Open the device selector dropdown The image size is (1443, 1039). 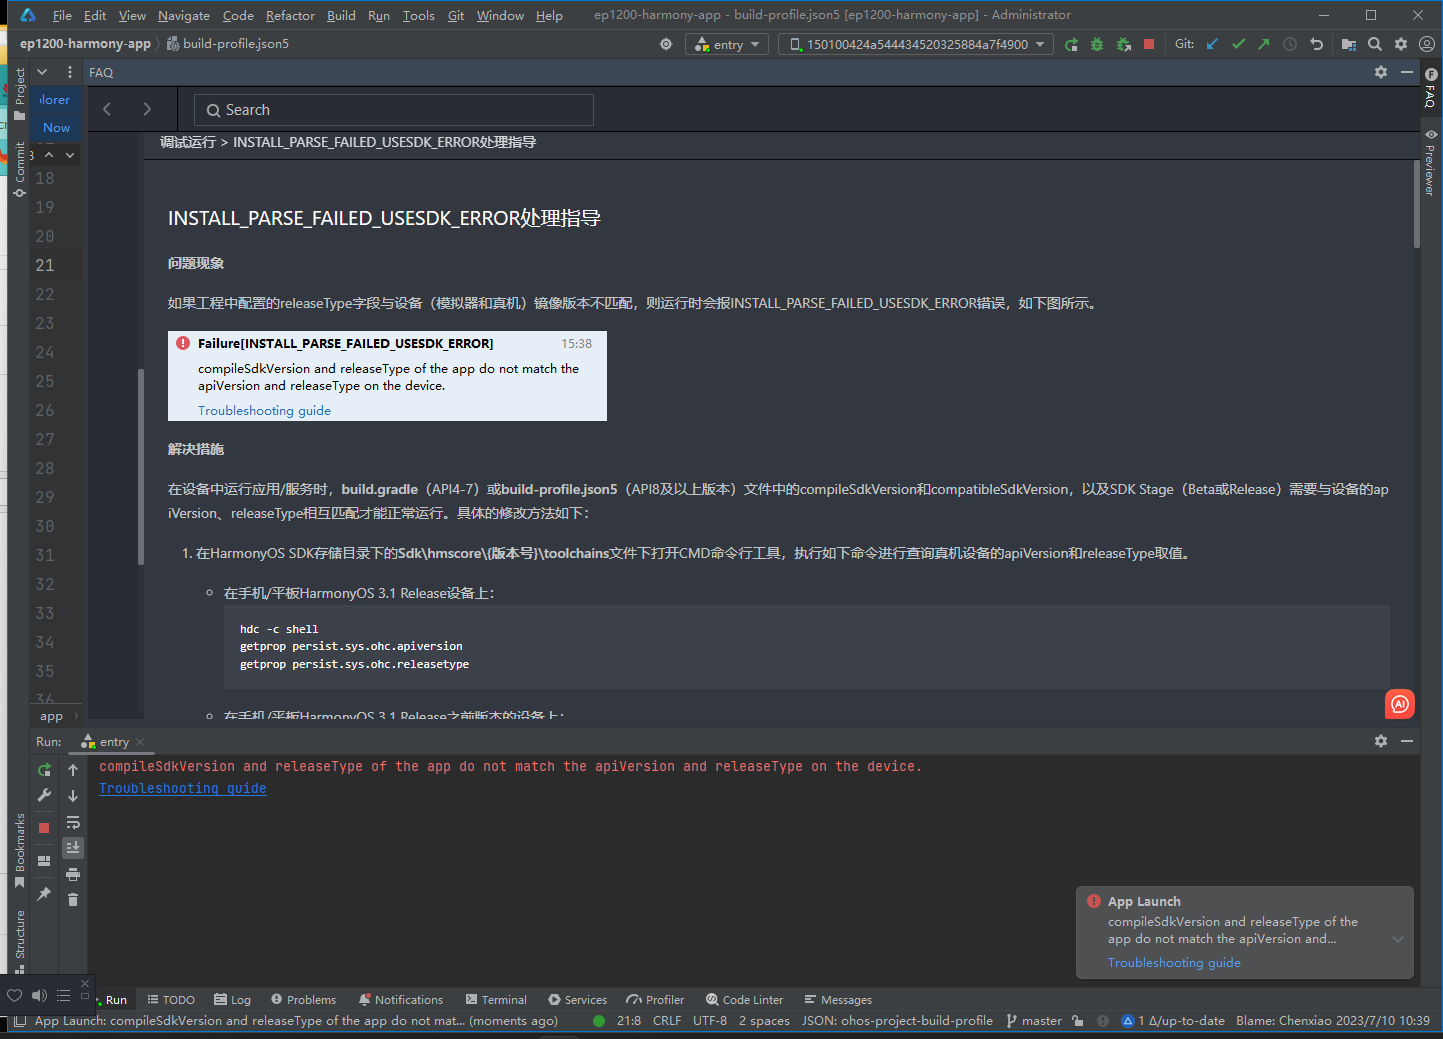pos(916,44)
